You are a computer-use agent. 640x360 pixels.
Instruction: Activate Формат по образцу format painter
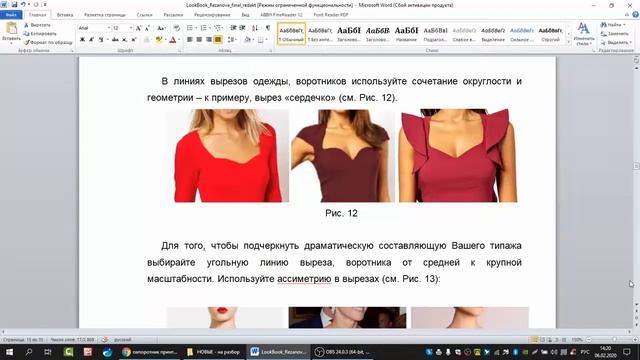pyautogui.click(x=48, y=42)
